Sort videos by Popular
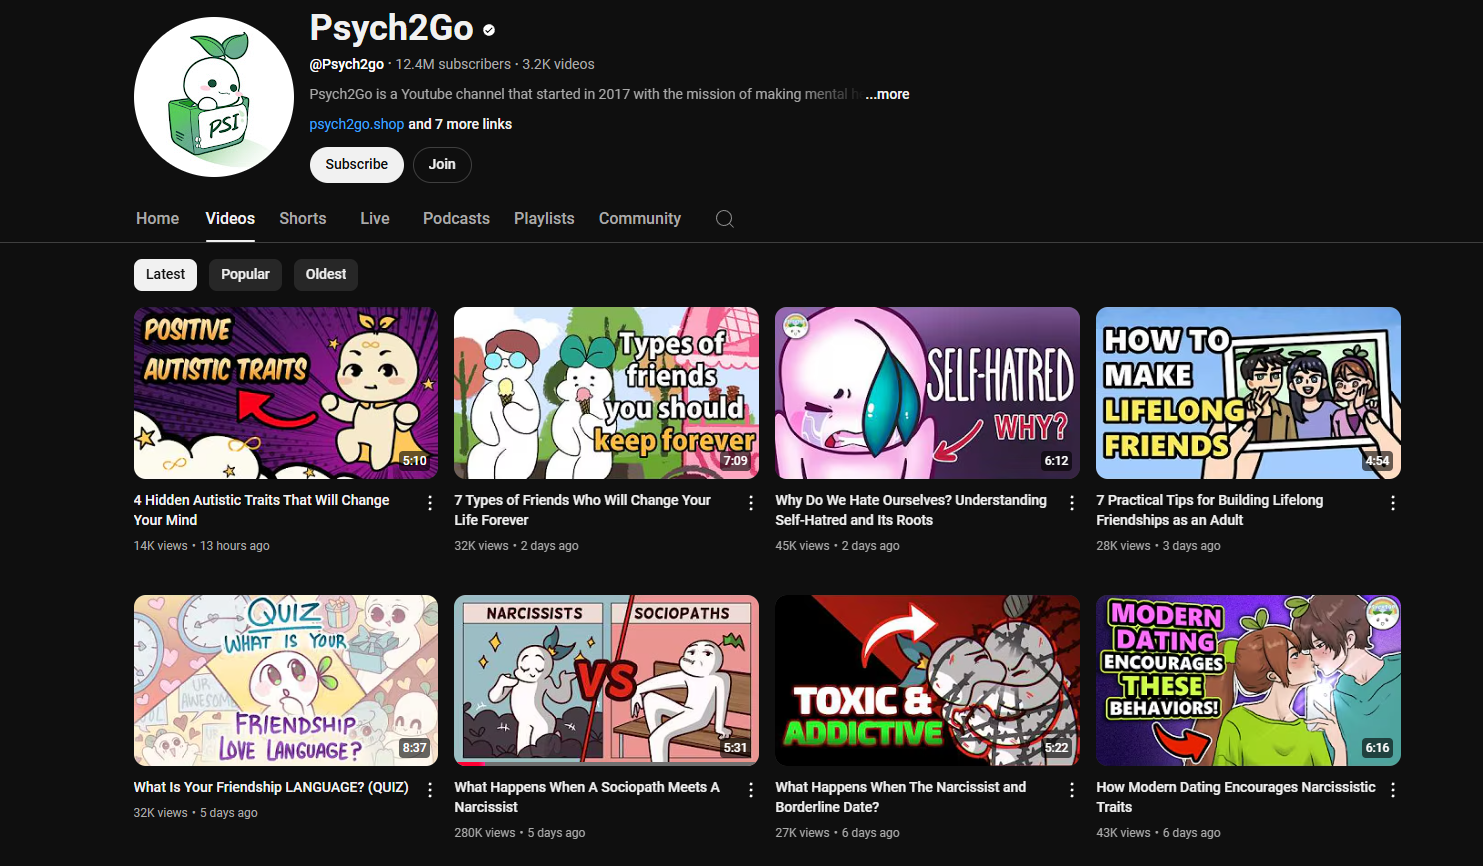Image resolution: width=1483 pixels, height=866 pixels. coord(245,274)
